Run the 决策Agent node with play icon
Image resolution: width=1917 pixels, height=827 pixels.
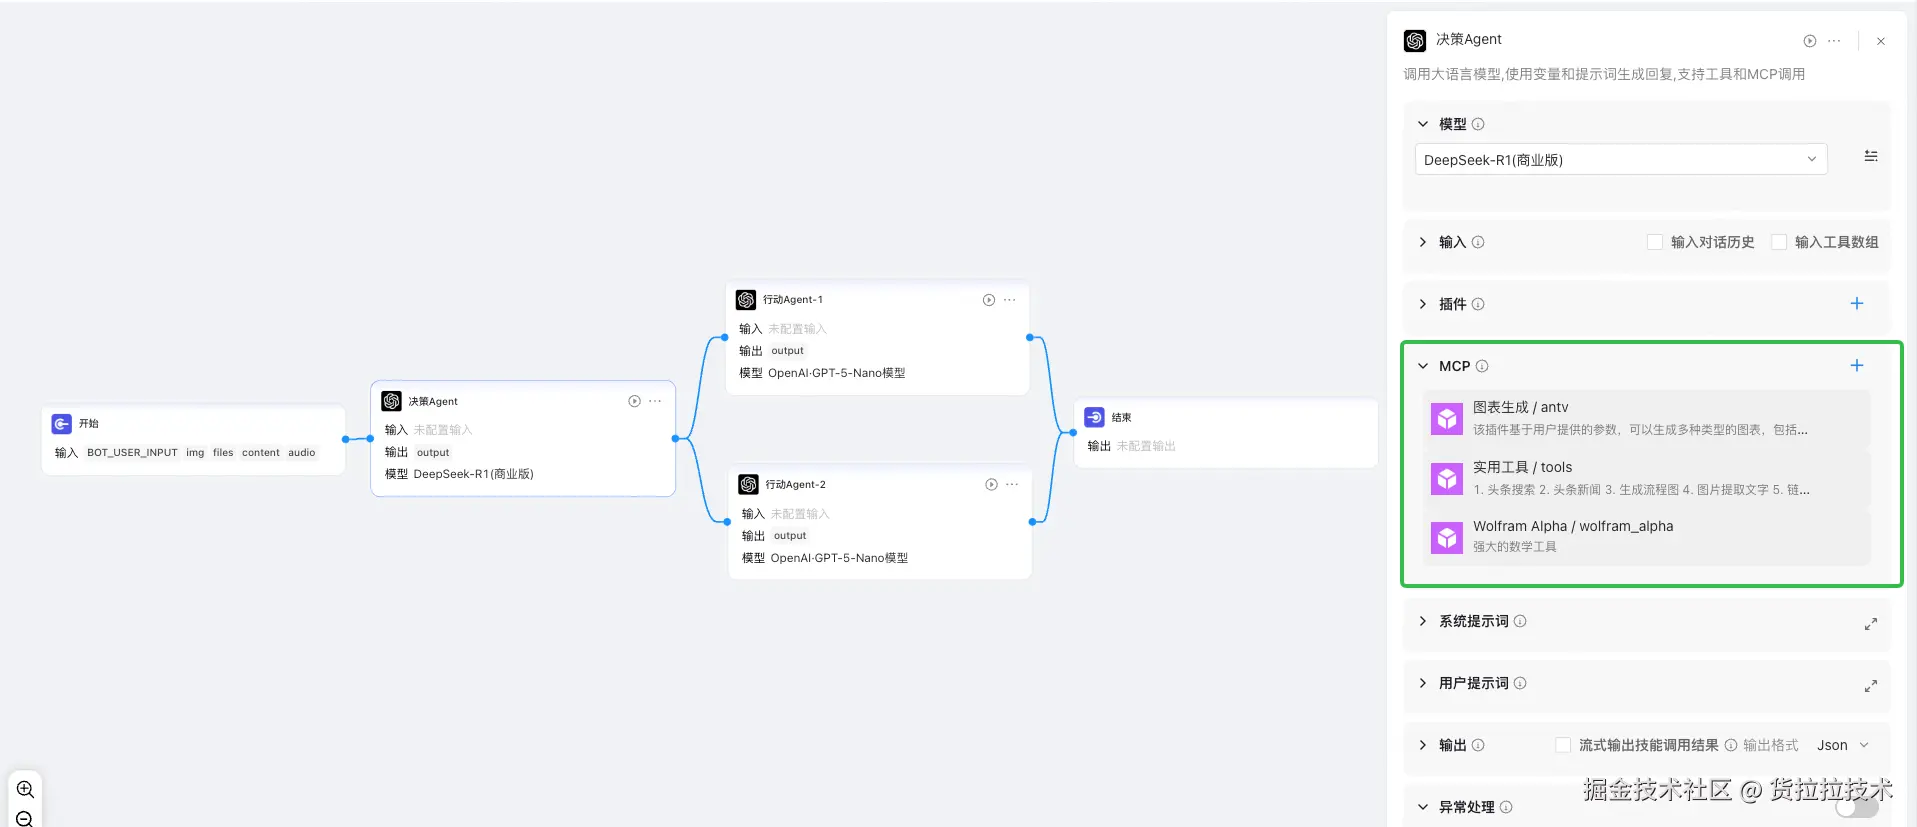634,401
